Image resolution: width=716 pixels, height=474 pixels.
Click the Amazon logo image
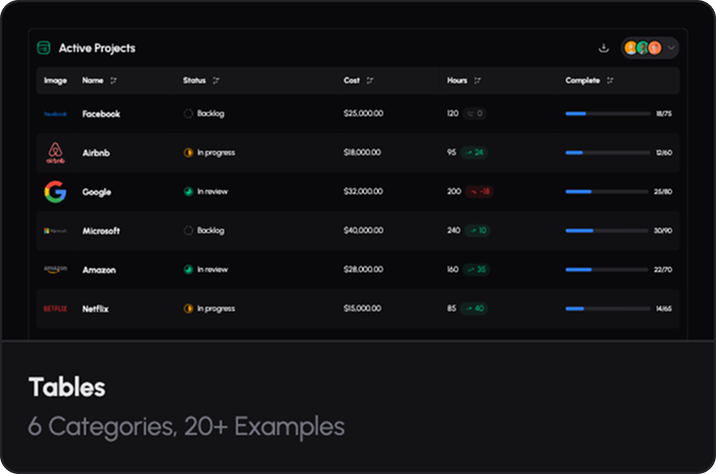coord(55,270)
